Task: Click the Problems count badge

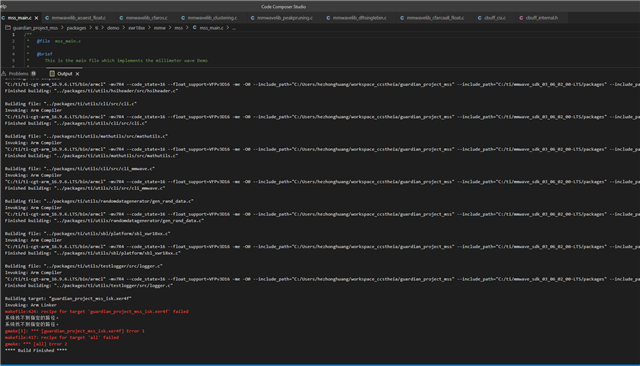Action: 33,74
